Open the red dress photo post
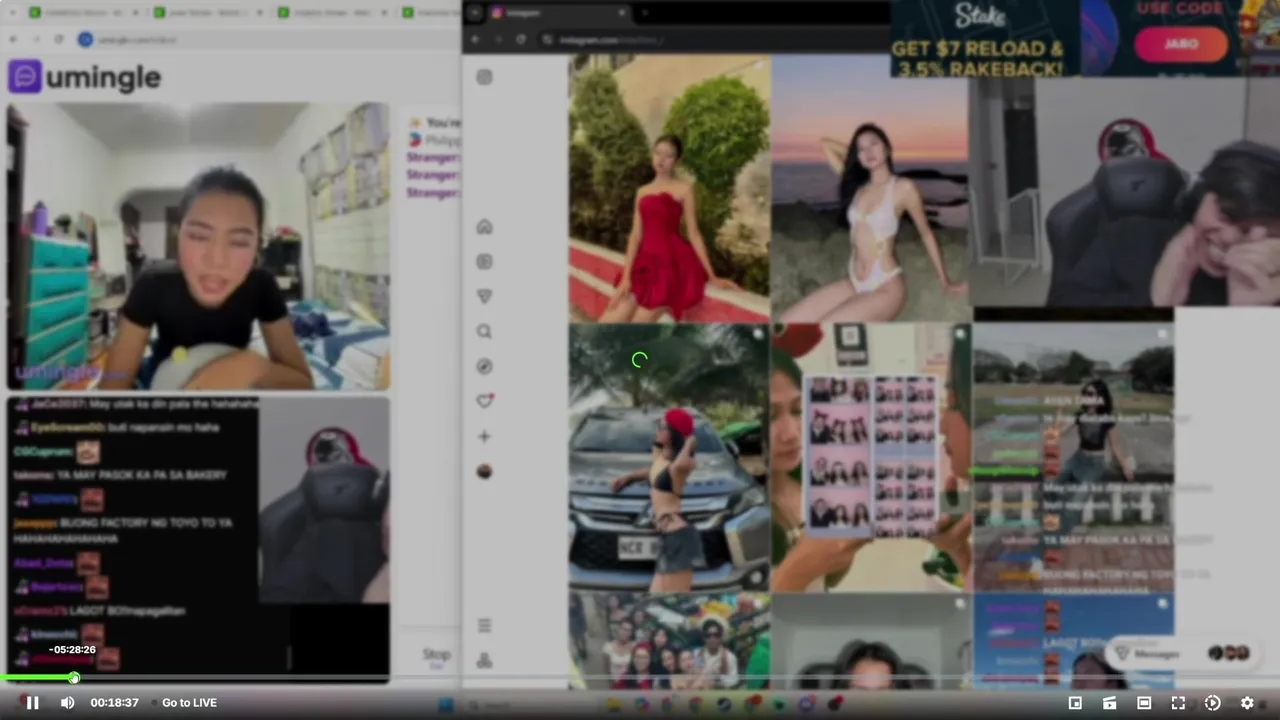 coord(669,188)
